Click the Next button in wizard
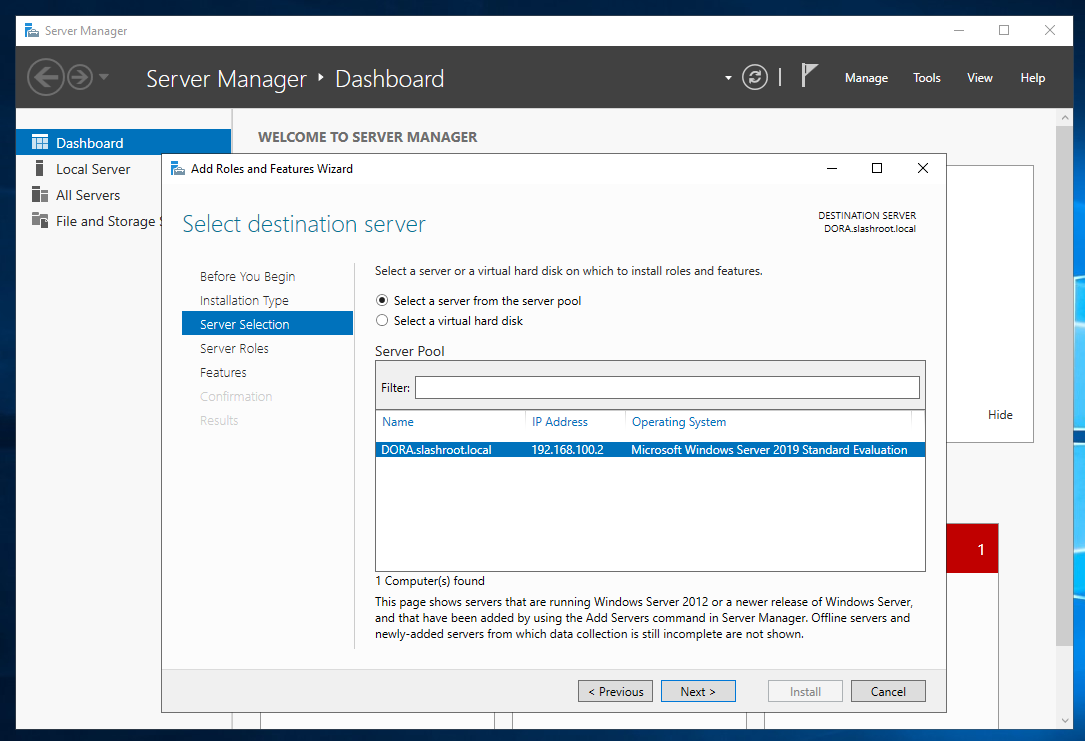Screen dimensions: 1085x741 [x=698, y=691]
